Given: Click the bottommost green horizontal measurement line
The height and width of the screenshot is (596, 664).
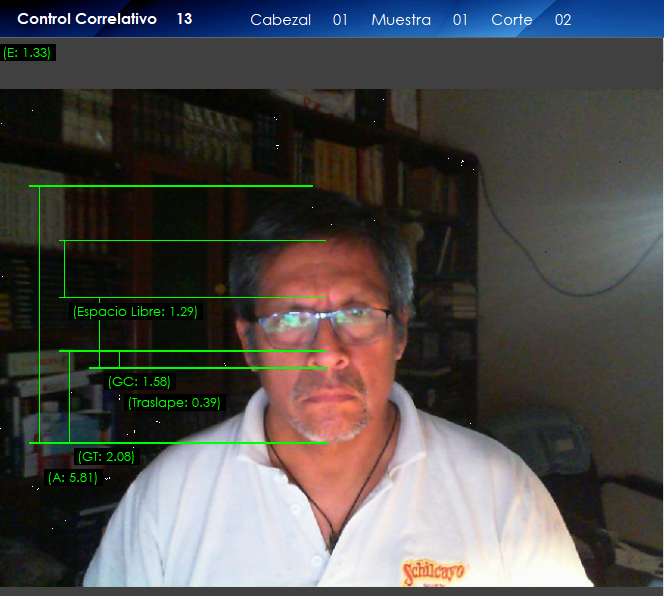Looking at the screenshot, I should pyautogui.click(x=178, y=442).
